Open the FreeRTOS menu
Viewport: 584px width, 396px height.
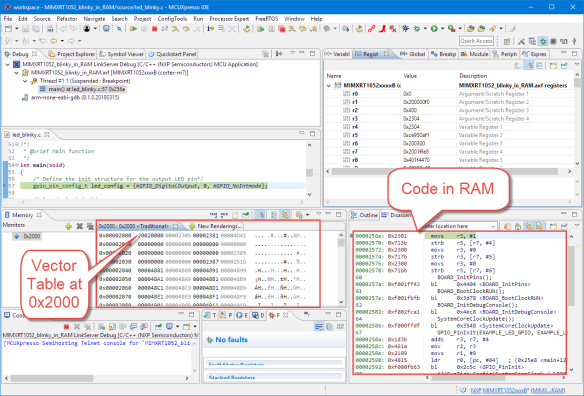click(267, 19)
